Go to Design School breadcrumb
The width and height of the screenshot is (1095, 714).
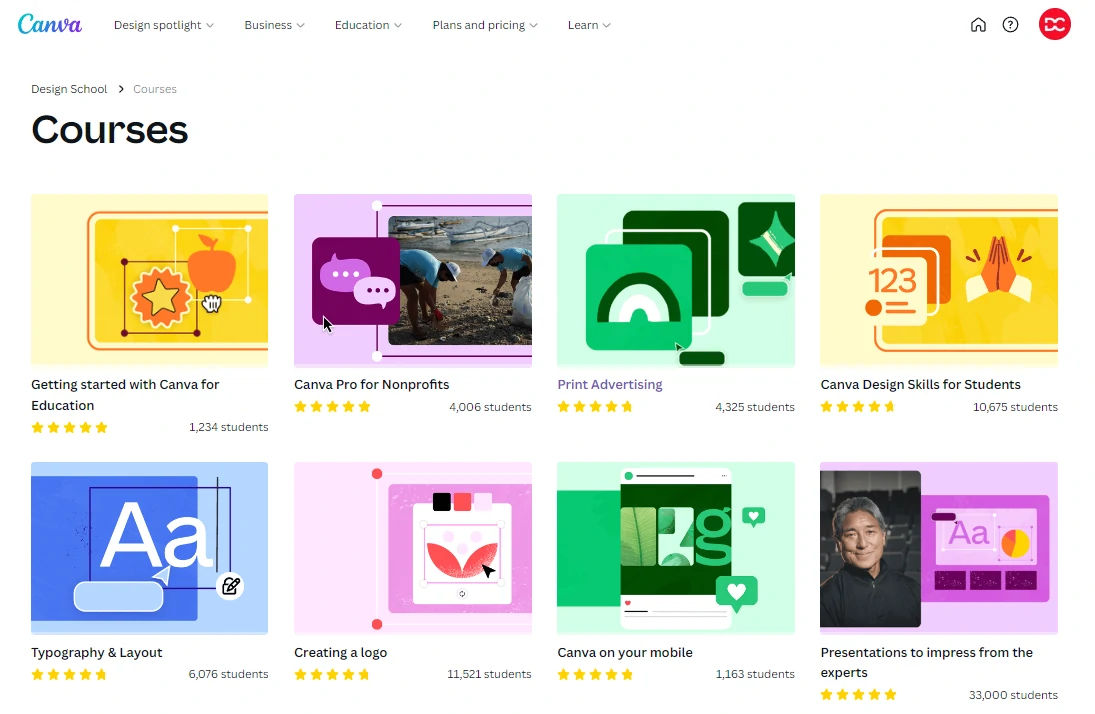(x=69, y=89)
